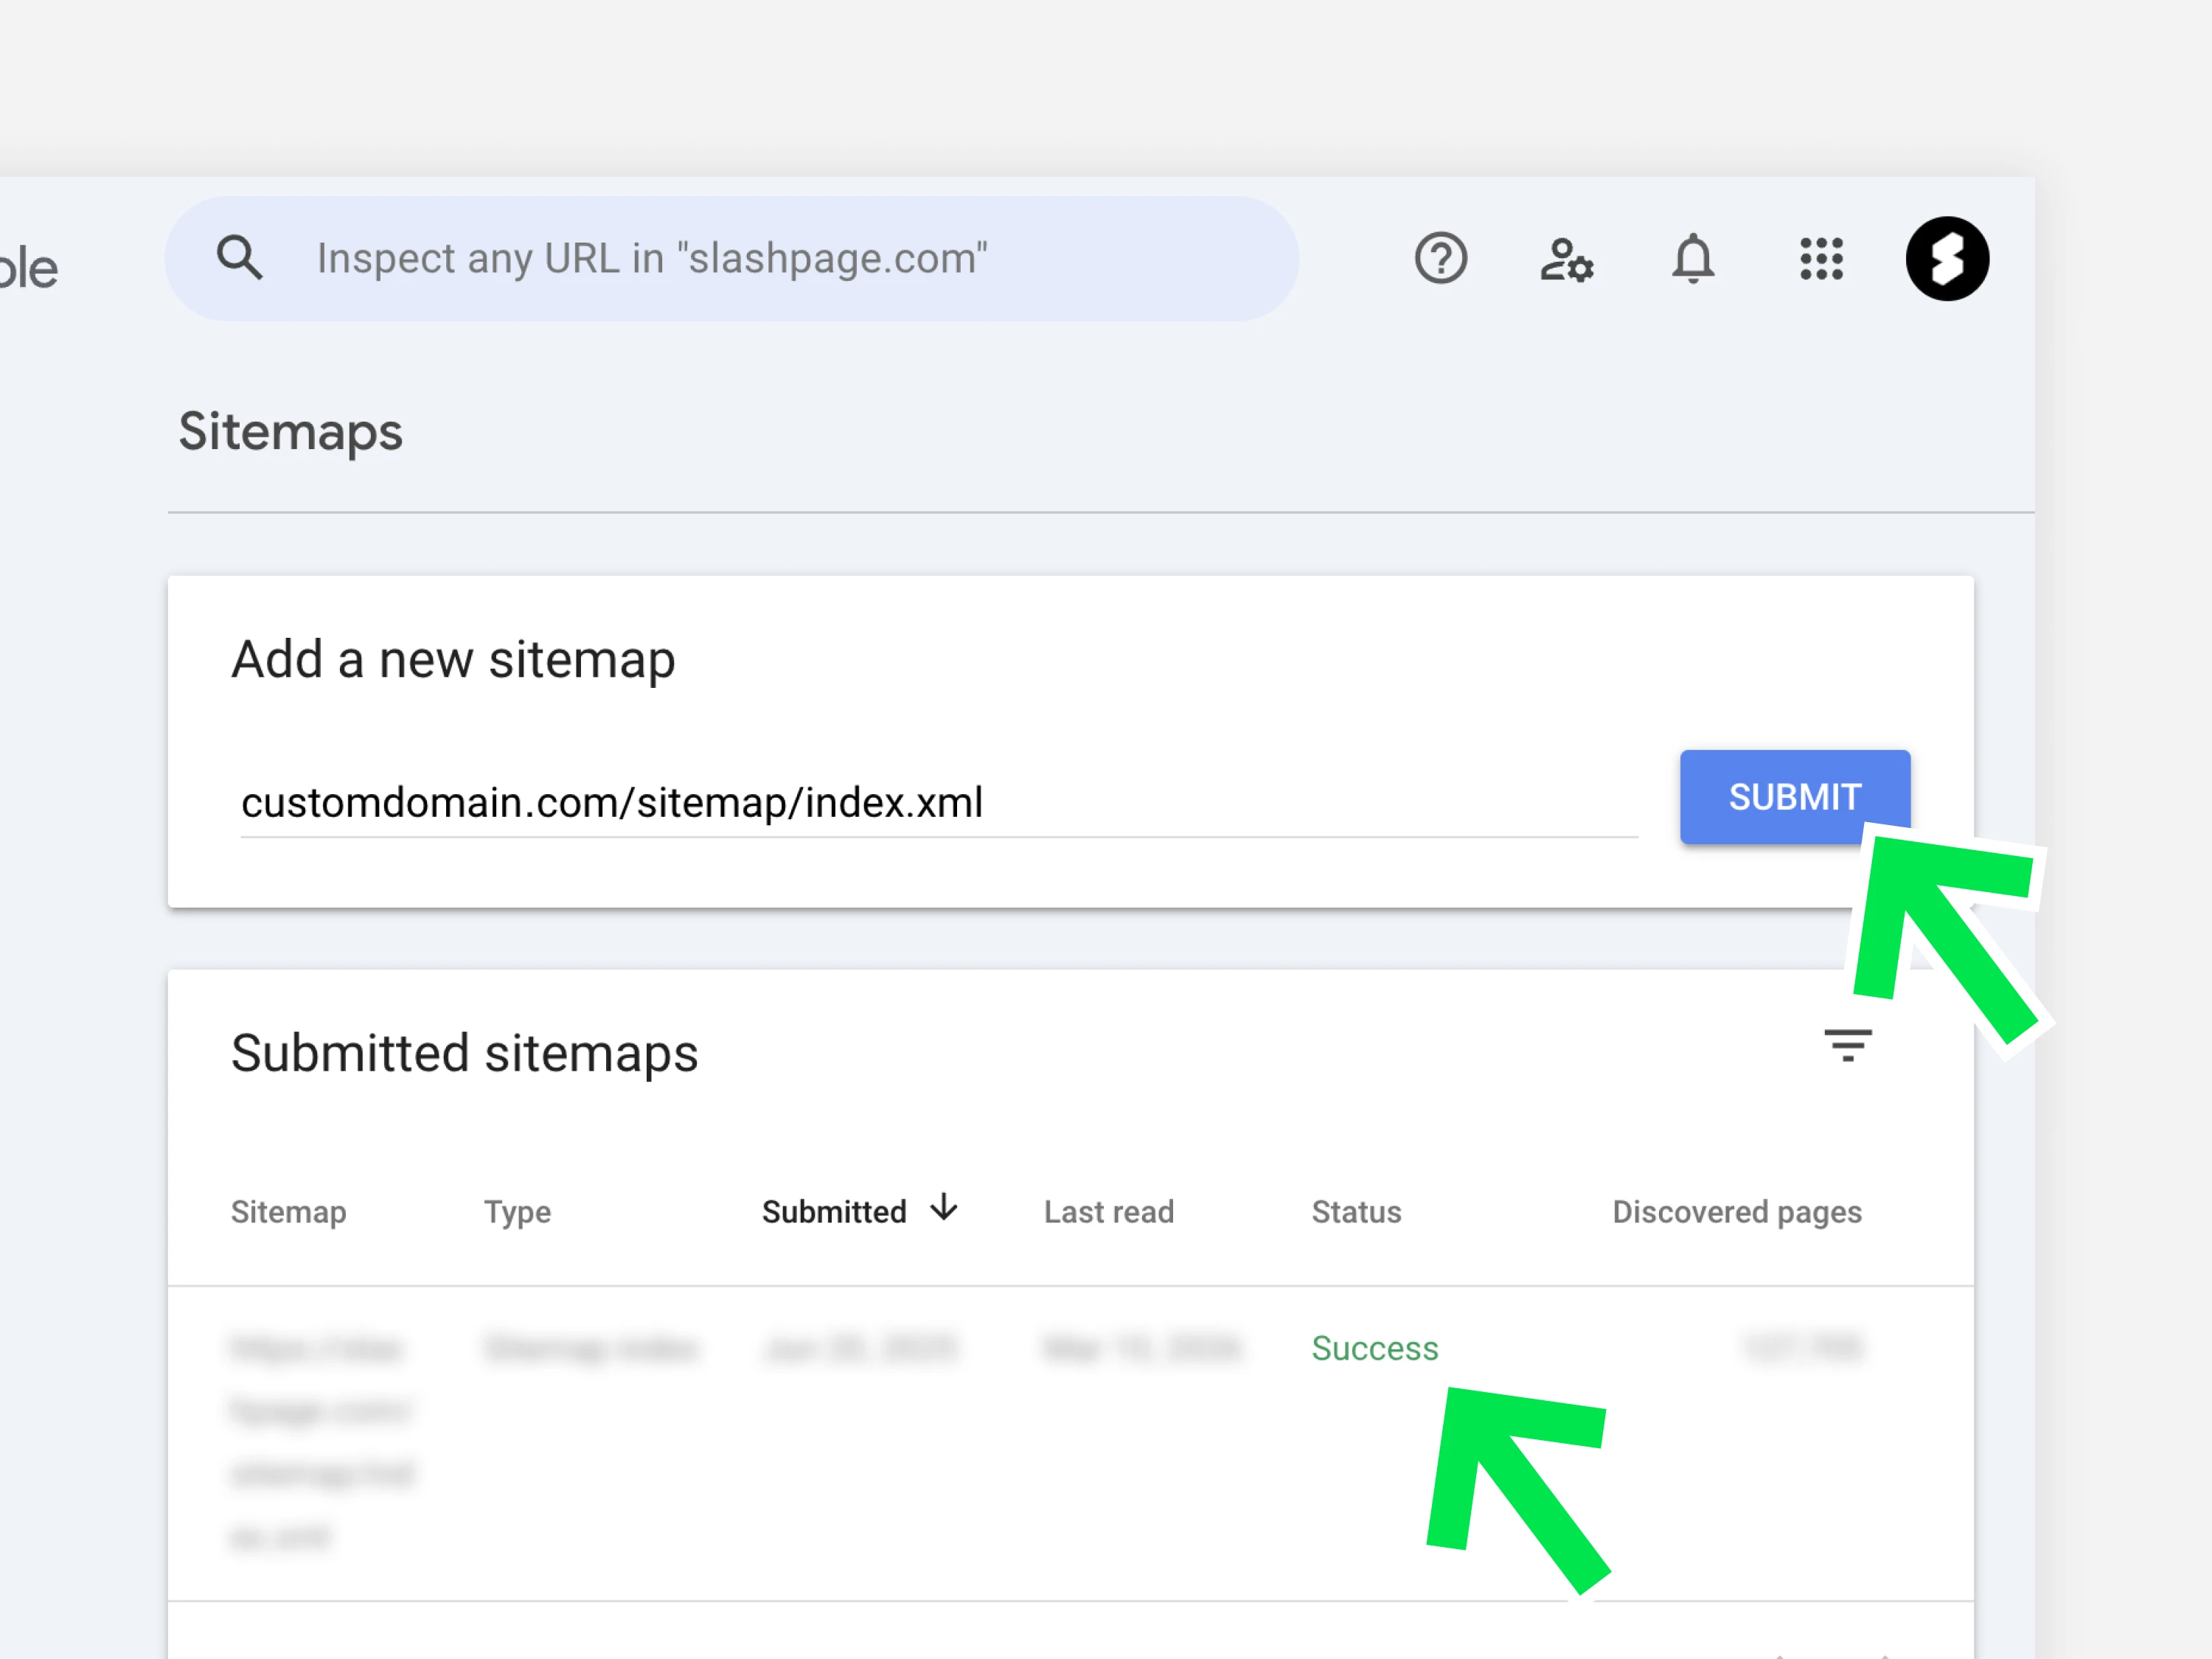Click the black account avatar
This screenshot has height=1659, width=2212.
coord(1946,259)
